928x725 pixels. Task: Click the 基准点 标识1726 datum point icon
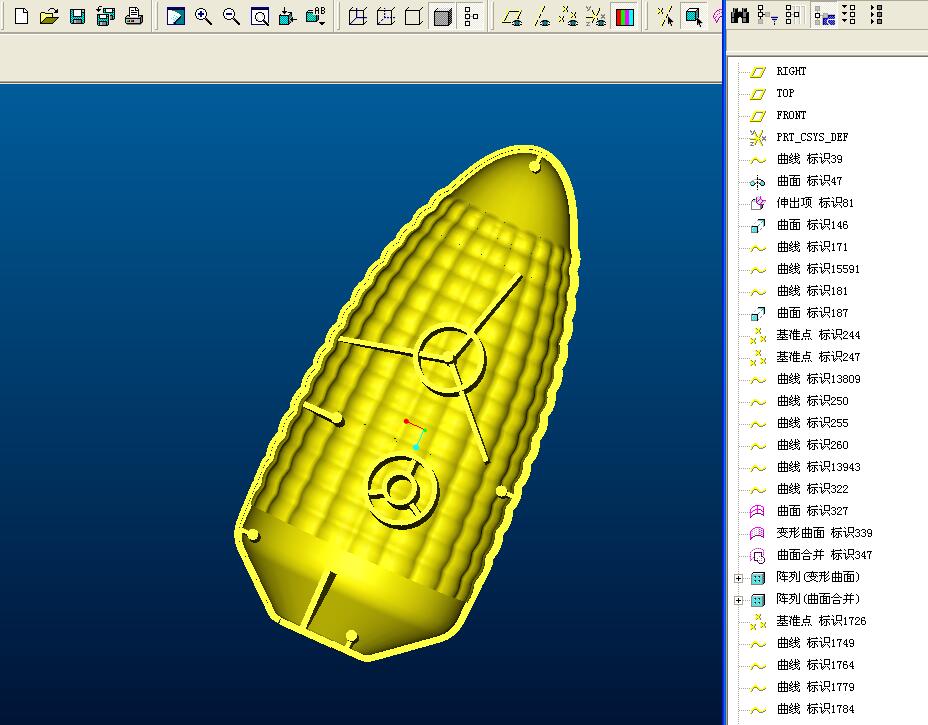tap(758, 621)
